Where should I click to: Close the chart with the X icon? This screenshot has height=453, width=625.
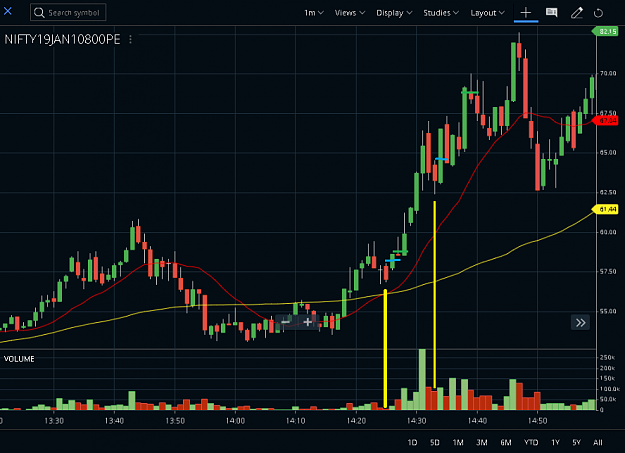point(8,11)
